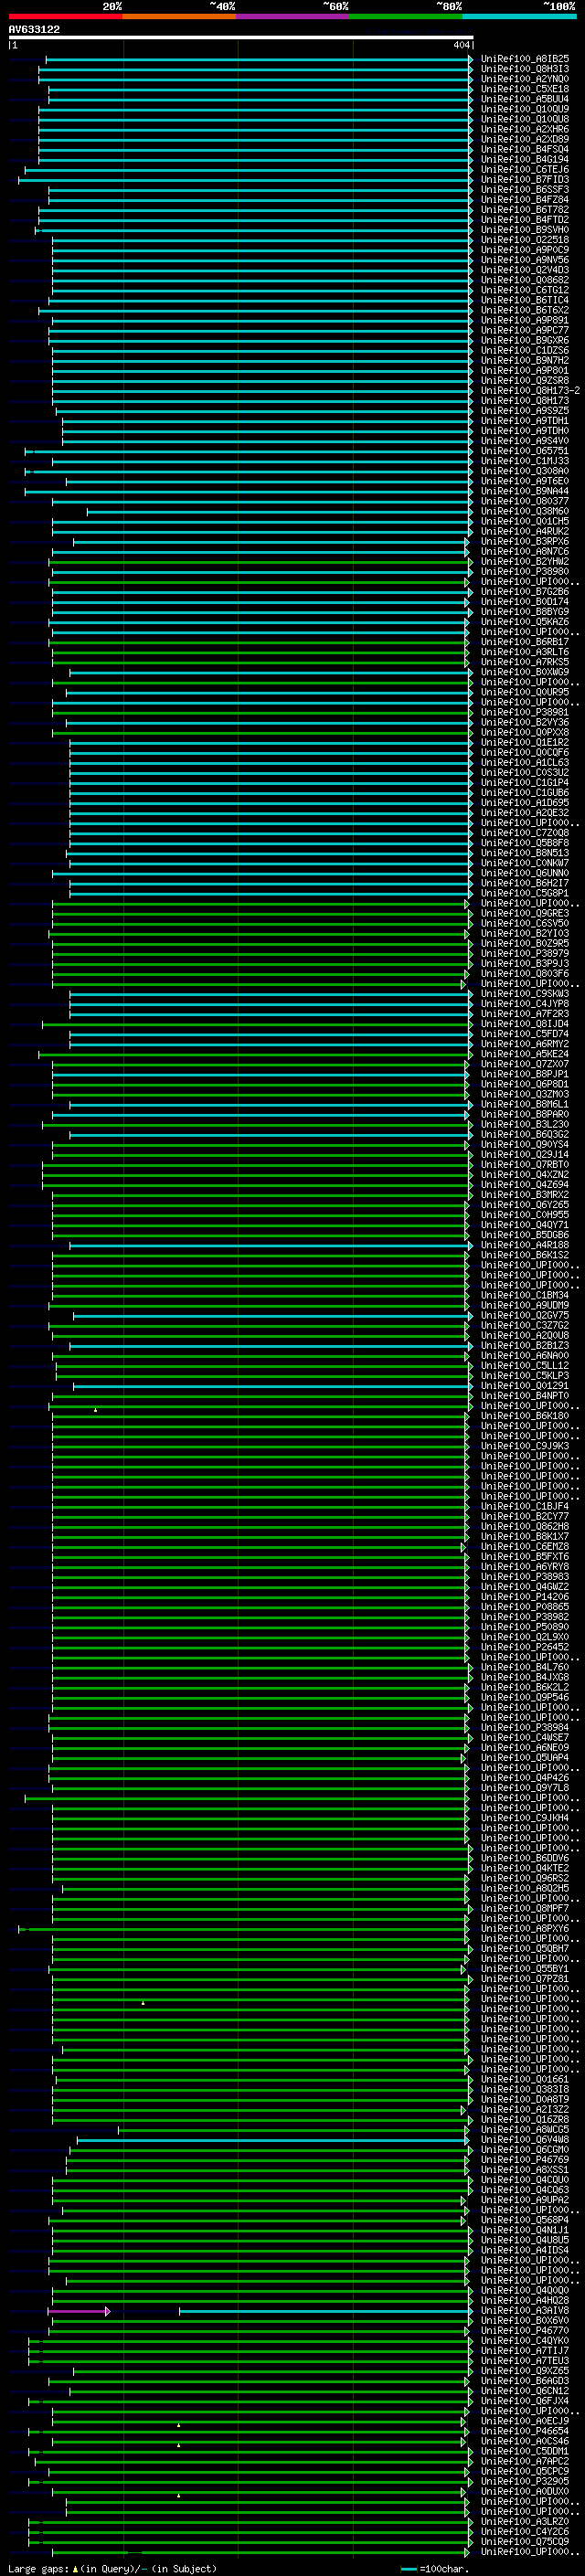The height and width of the screenshot is (2576, 585).
Task: Select label UniRef100_A9TDH1
Action: tap(525, 421)
